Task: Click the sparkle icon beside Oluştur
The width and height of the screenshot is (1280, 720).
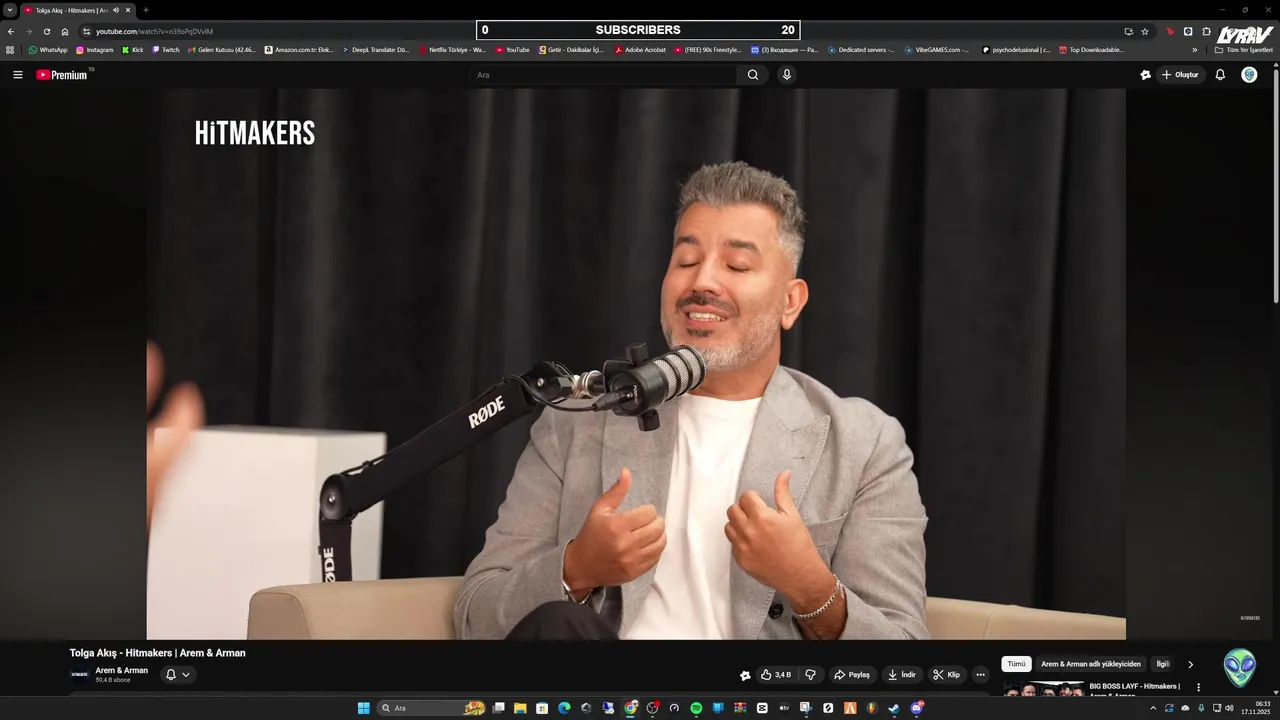Action: click(1146, 75)
